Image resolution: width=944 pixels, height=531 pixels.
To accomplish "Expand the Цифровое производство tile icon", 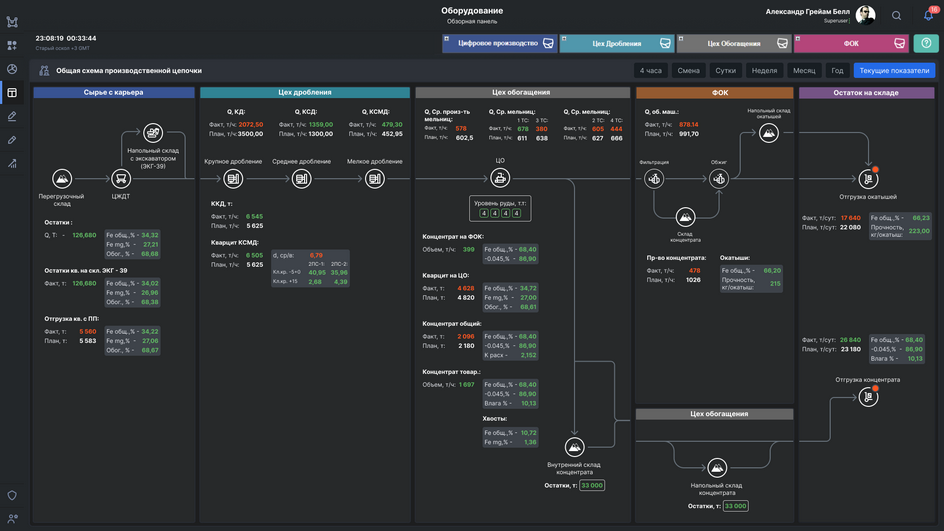I will pos(548,43).
